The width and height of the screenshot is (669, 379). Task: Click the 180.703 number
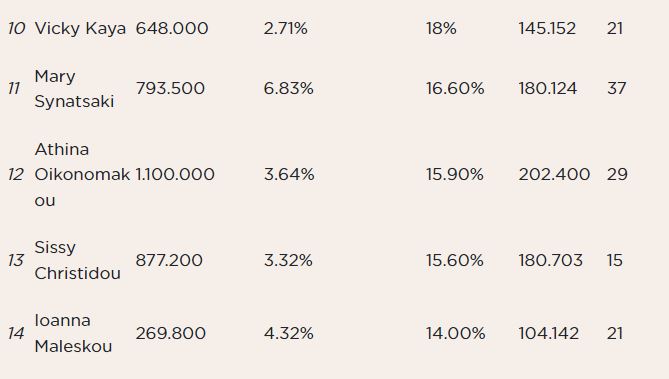pos(550,260)
